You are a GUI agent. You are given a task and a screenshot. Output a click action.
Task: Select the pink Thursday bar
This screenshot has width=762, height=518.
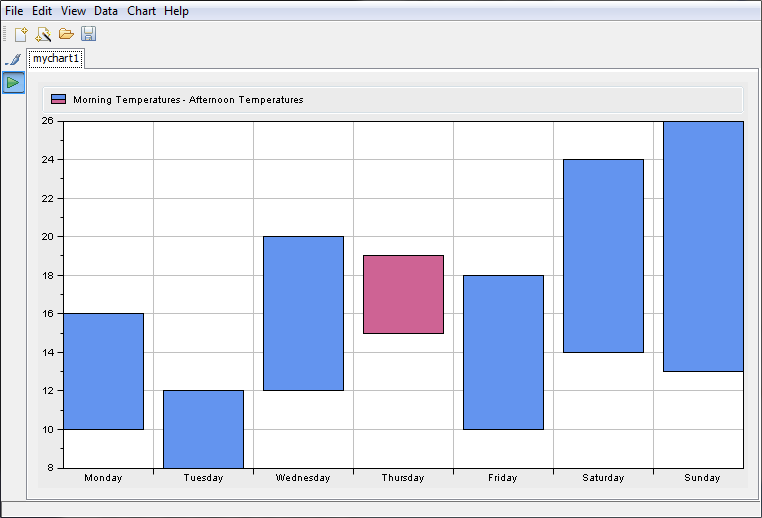pos(403,294)
